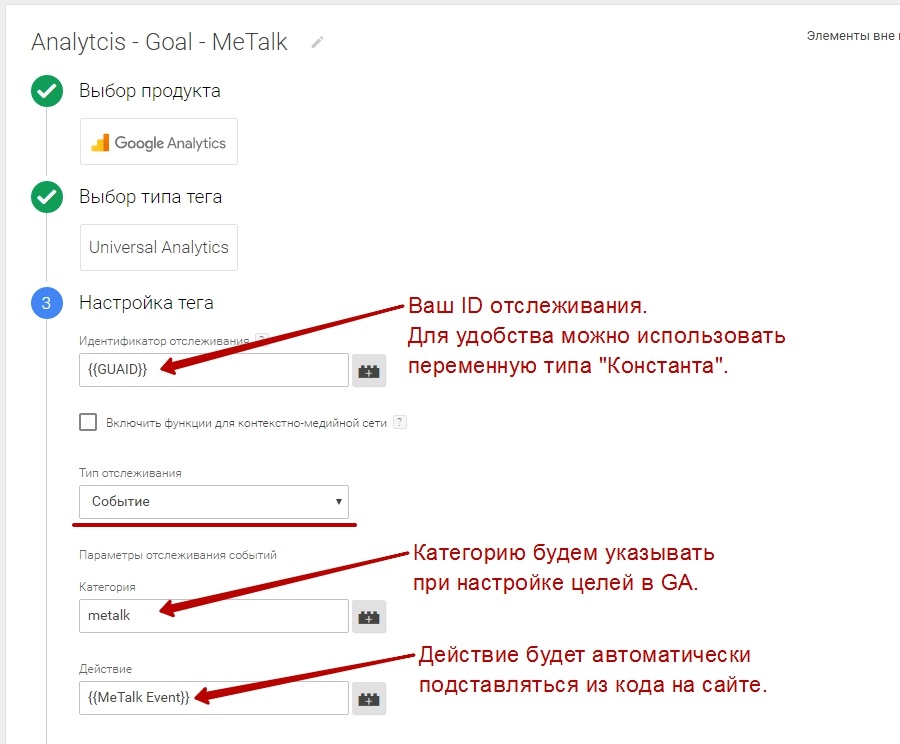This screenshot has height=744, width=900.
Task: Click the Параметры отслеживания событий label
Action: 178,555
